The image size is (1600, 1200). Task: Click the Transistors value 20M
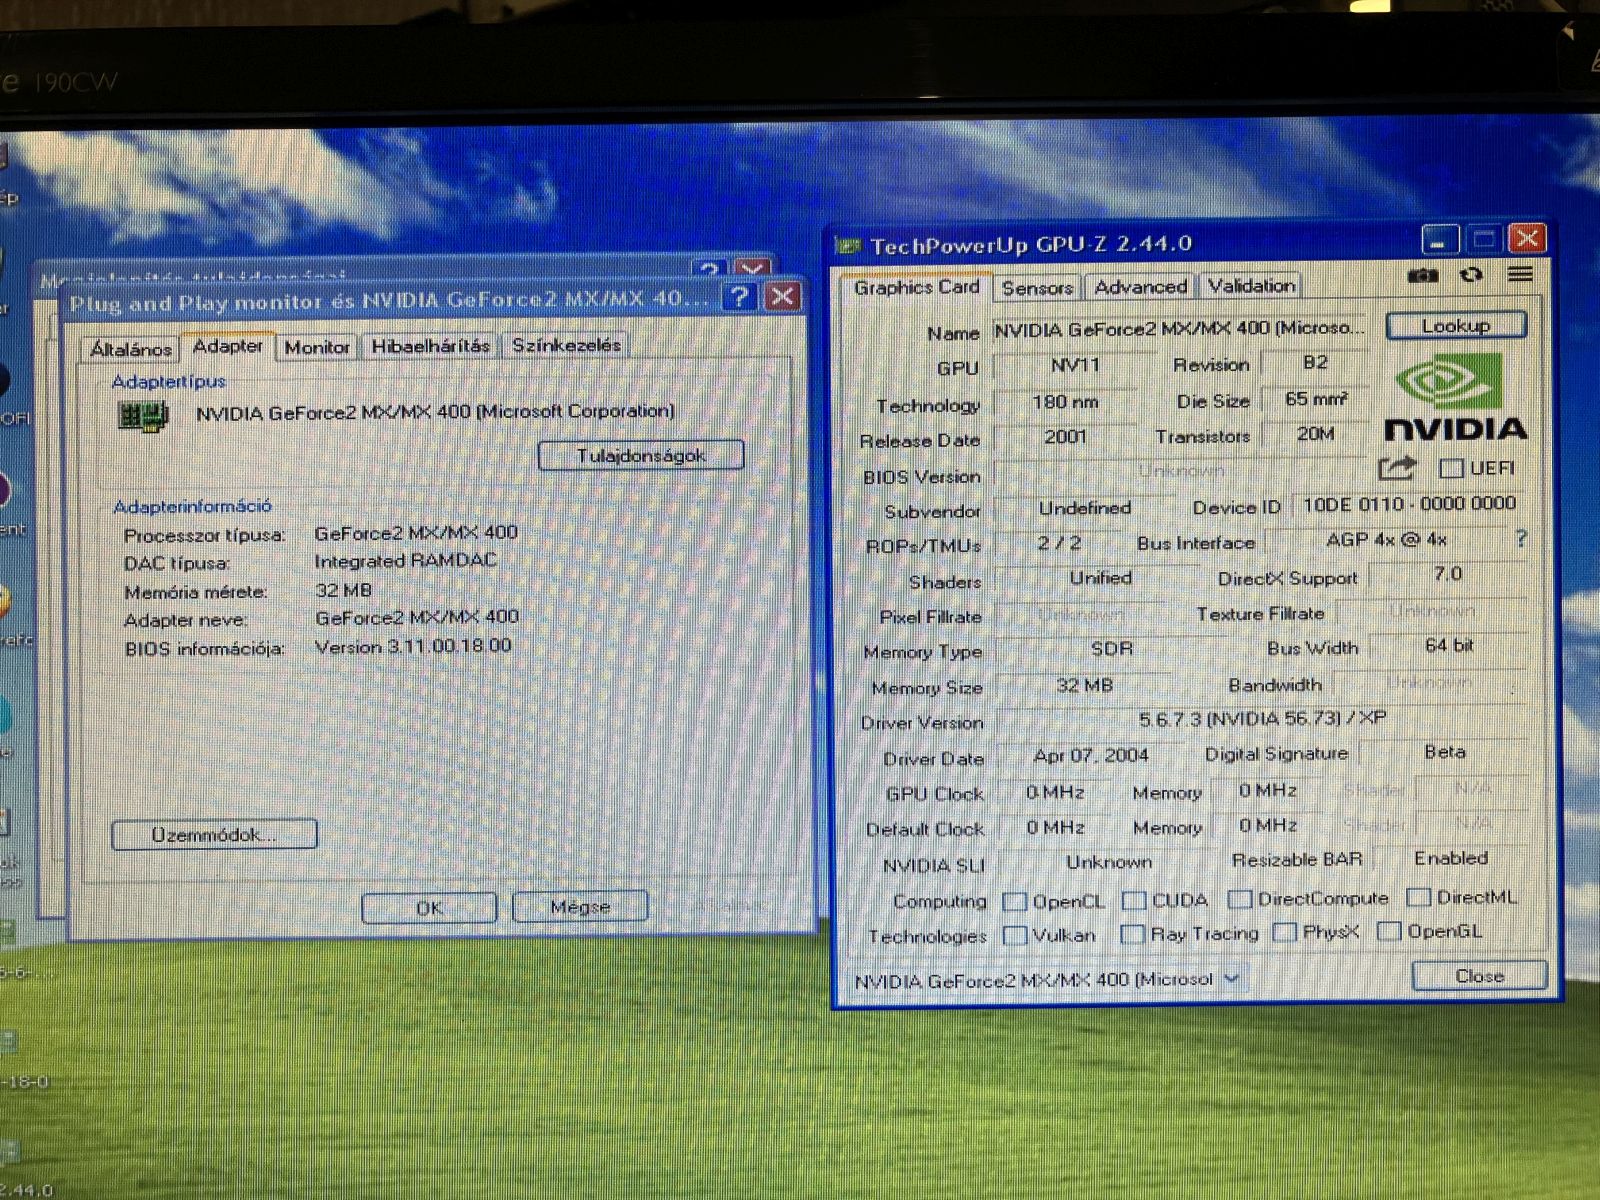pyautogui.click(x=1315, y=434)
